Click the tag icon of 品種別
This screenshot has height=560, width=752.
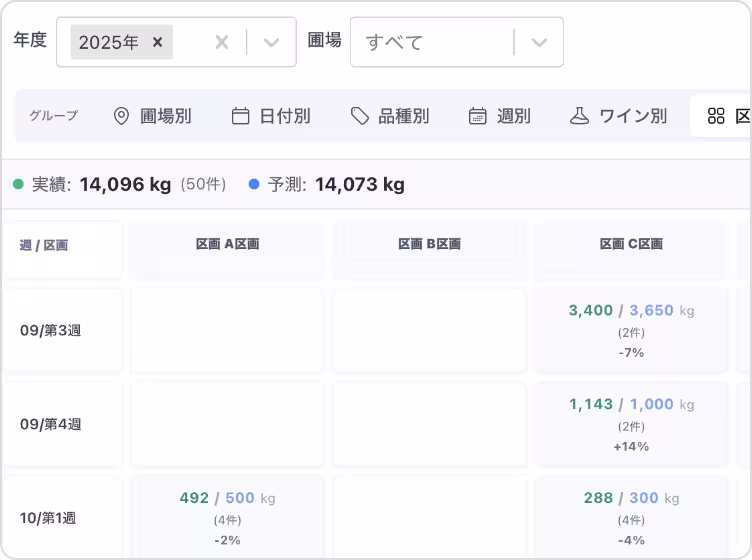tap(360, 116)
